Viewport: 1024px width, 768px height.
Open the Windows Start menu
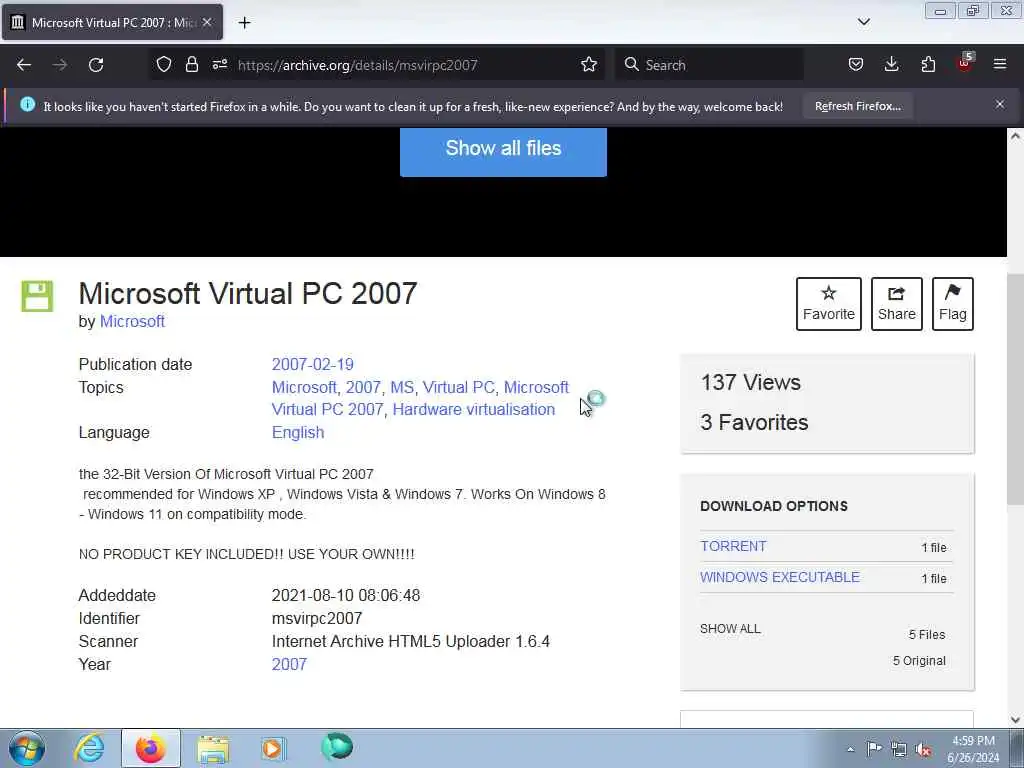pyautogui.click(x=27, y=748)
